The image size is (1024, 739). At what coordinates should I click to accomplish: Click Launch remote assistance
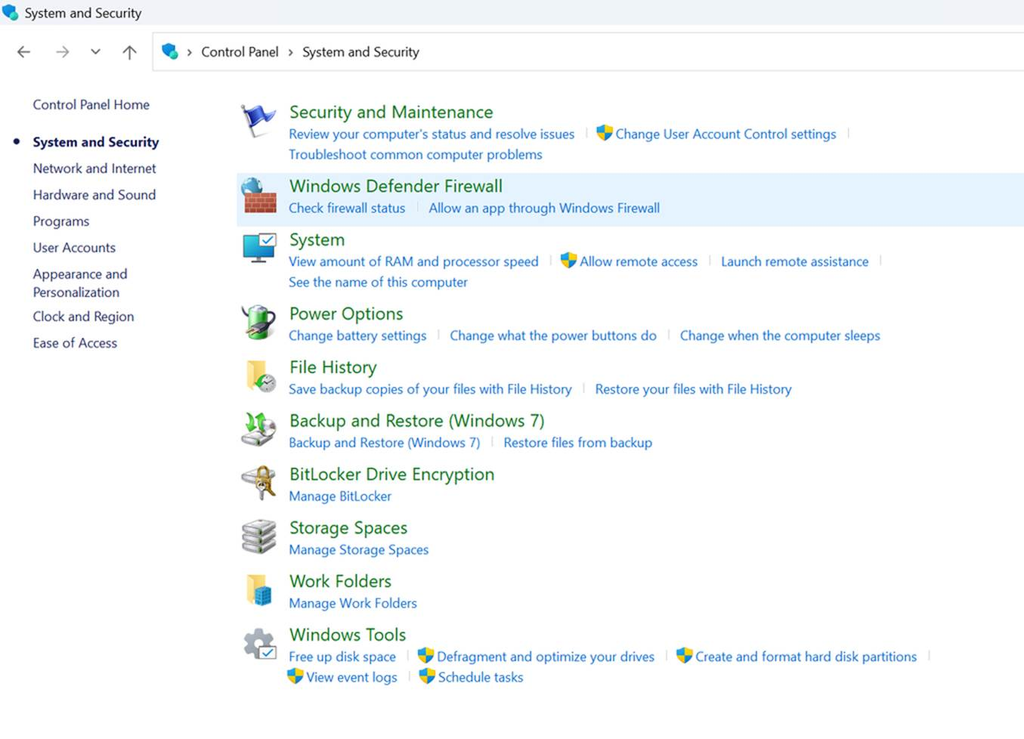tap(795, 261)
